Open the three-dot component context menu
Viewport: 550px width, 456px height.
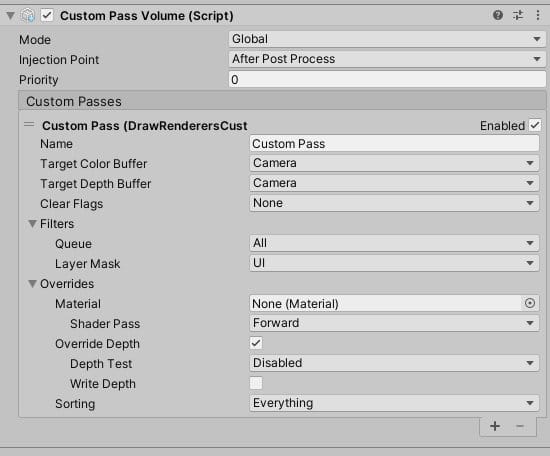(538, 15)
